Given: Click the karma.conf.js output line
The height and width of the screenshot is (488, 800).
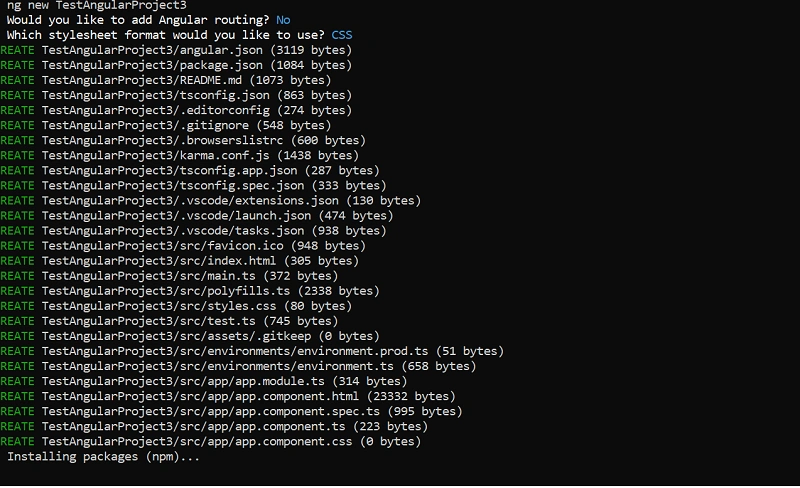Looking at the screenshot, I should (180, 156).
